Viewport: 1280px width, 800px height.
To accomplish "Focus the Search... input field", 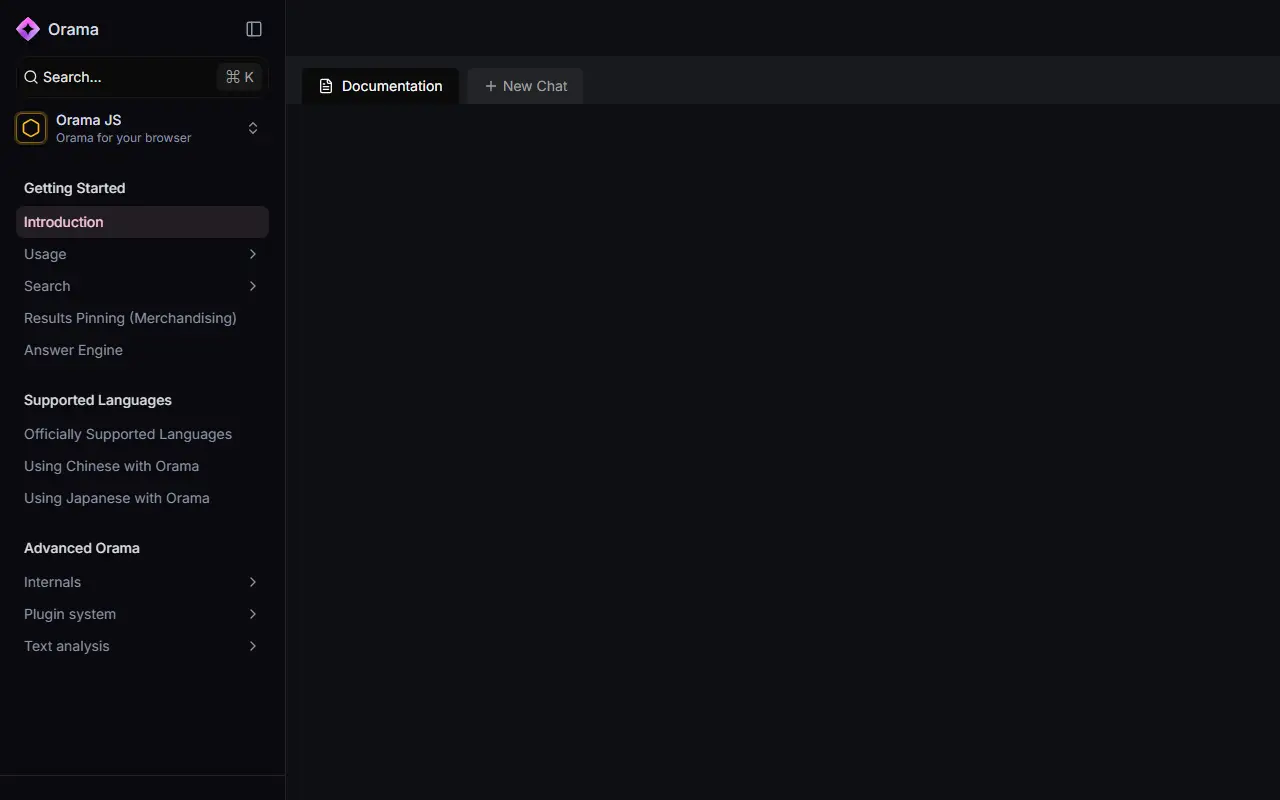I will point(142,77).
